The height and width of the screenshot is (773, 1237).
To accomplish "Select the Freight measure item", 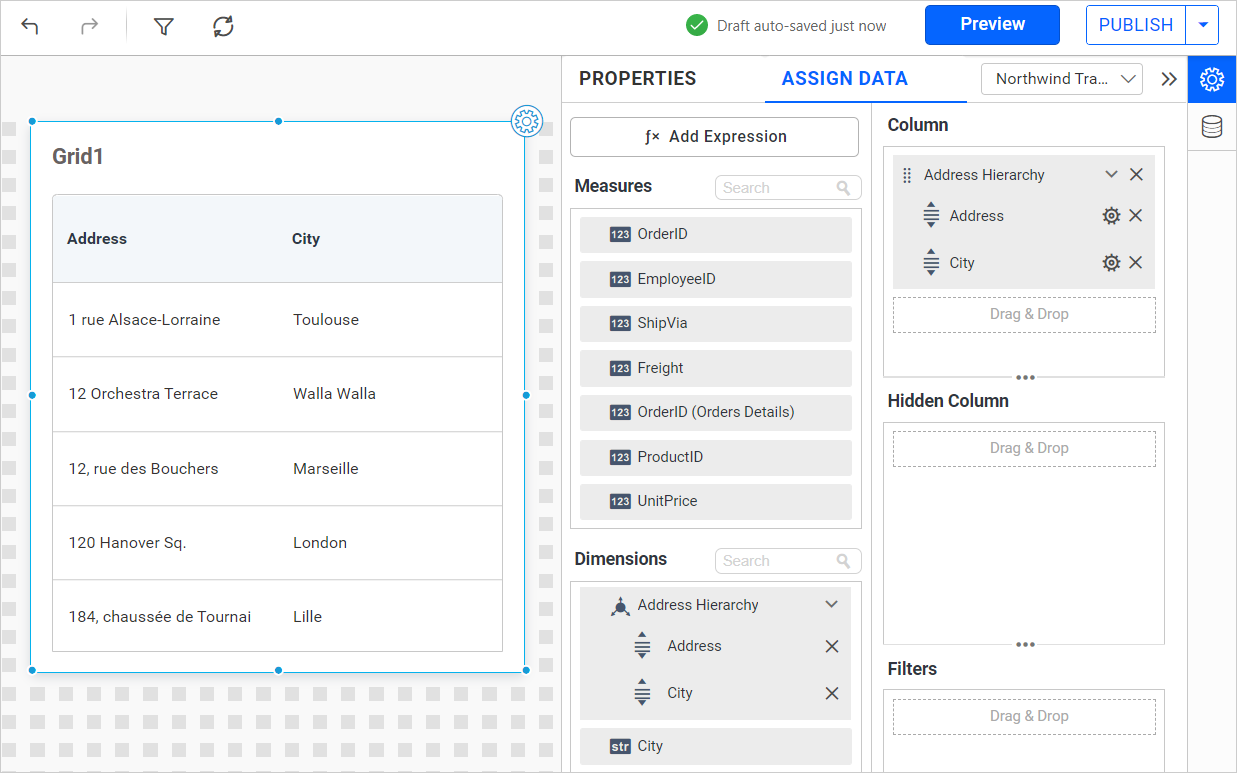I will pos(715,368).
